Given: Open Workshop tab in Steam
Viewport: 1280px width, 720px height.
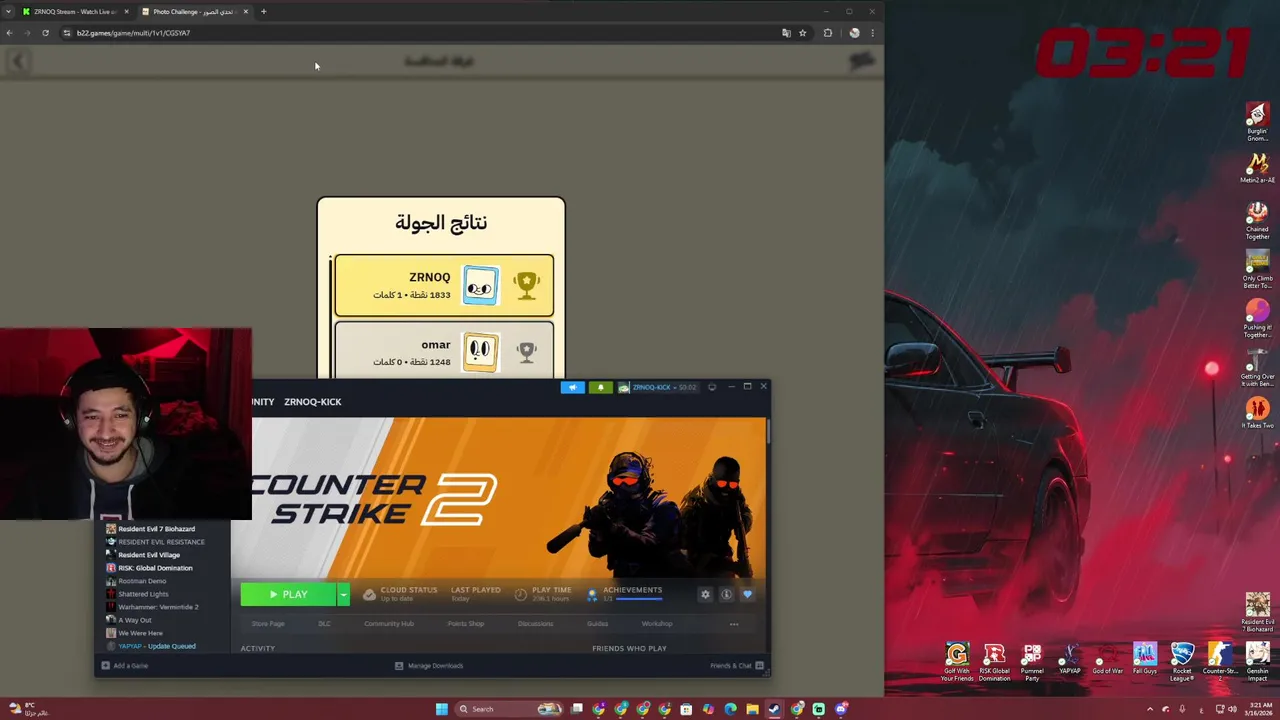Looking at the screenshot, I should pyautogui.click(x=657, y=624).
